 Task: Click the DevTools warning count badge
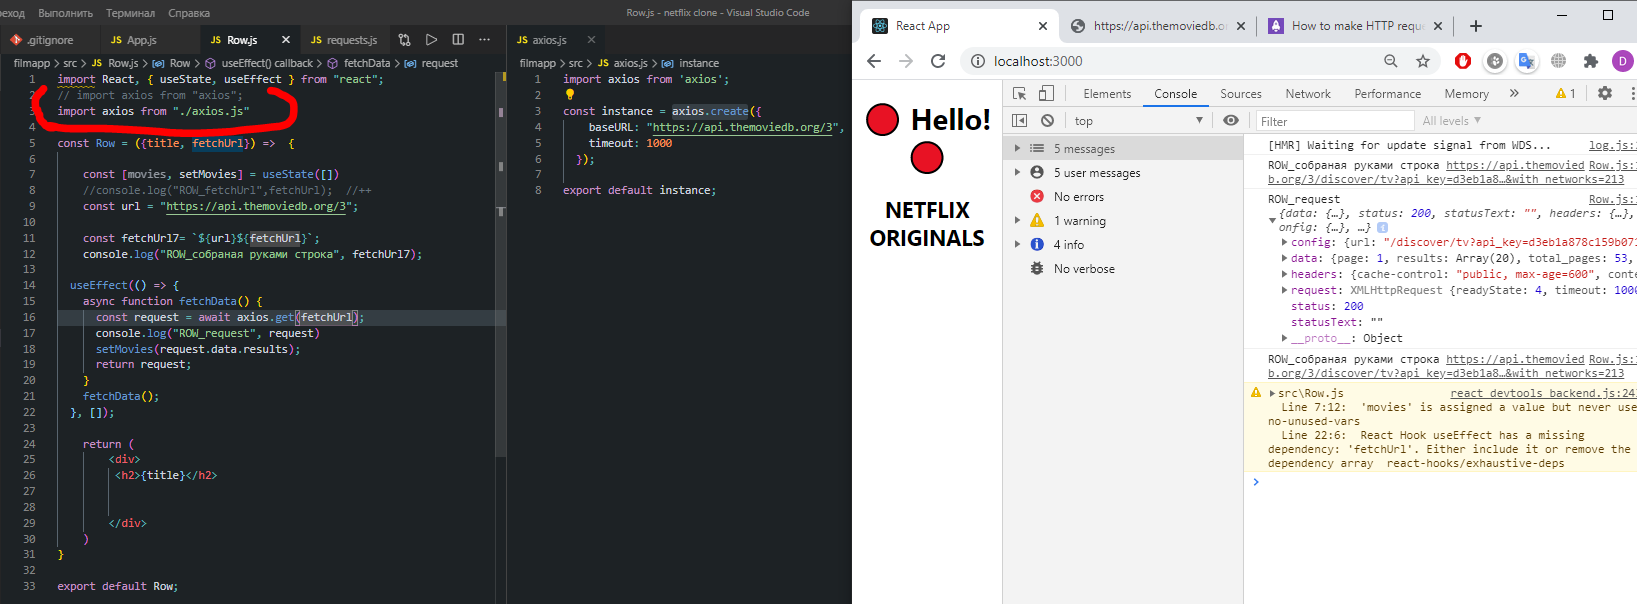coord(1566,93)
